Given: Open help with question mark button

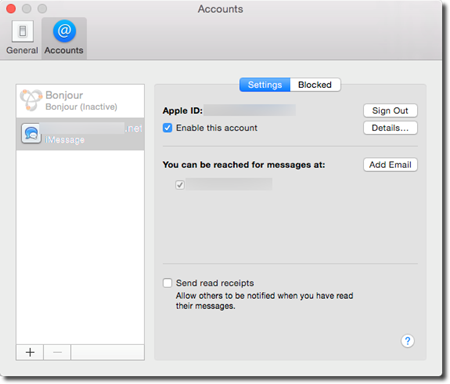Looking at the screenshot, I should pos(407,341).
